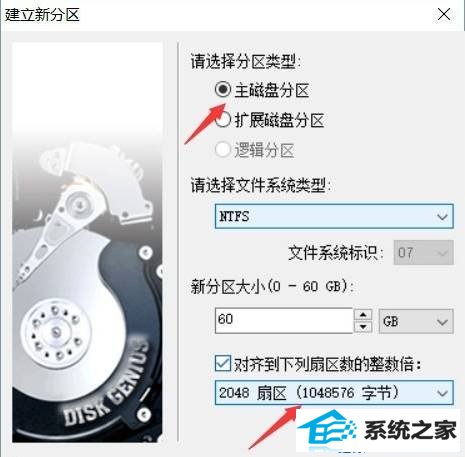
Task: Click the 扩展磁盘分区 label text
Action: pos(279,120)
